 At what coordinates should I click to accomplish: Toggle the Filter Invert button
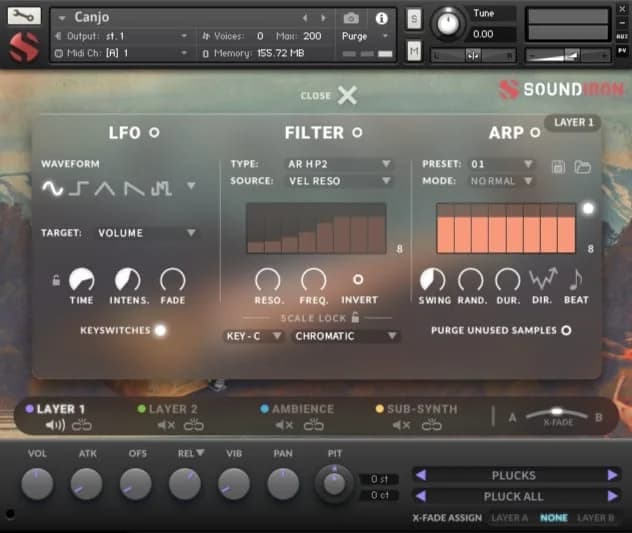358,280
